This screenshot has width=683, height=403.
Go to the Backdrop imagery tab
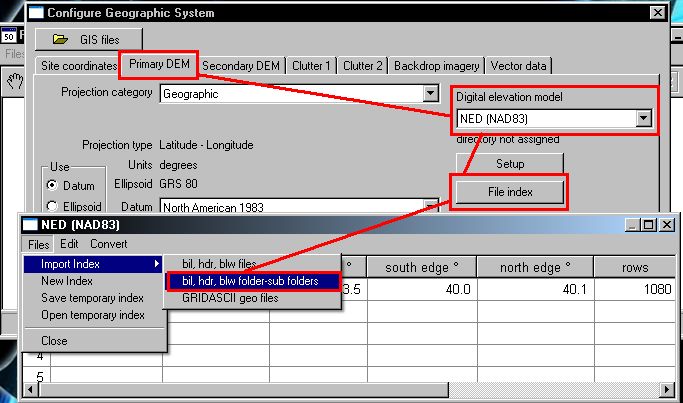(437, 66)
